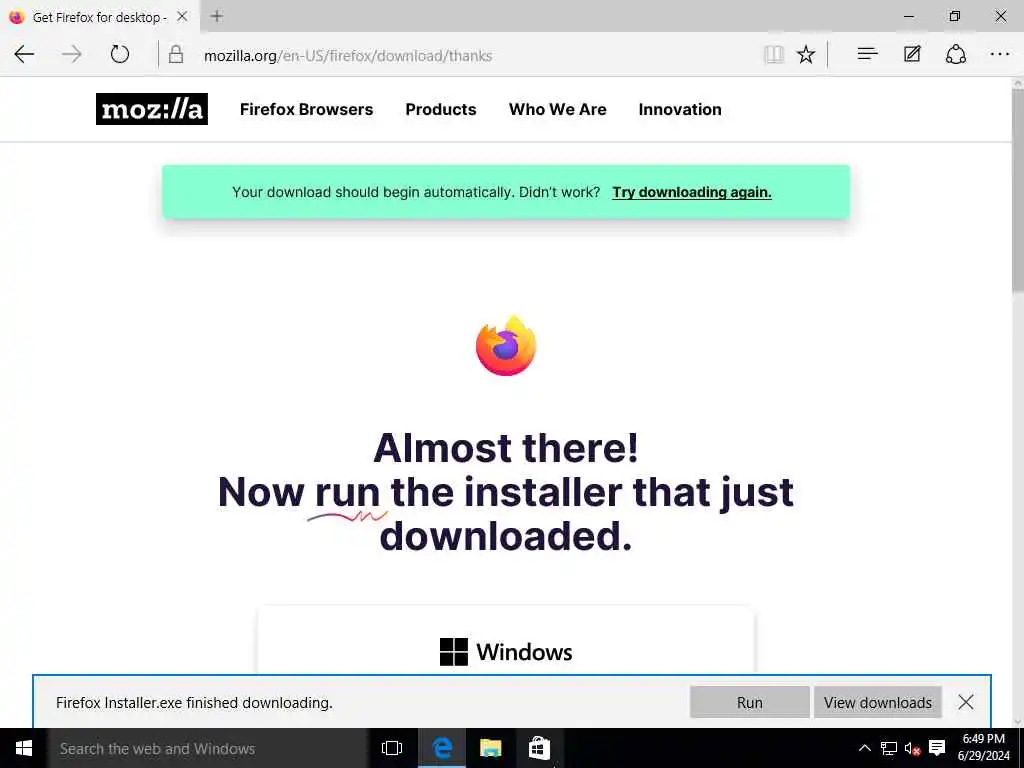
Task: Click the Windows logo beside Windows heading
Action: click(x=454, y=652)
